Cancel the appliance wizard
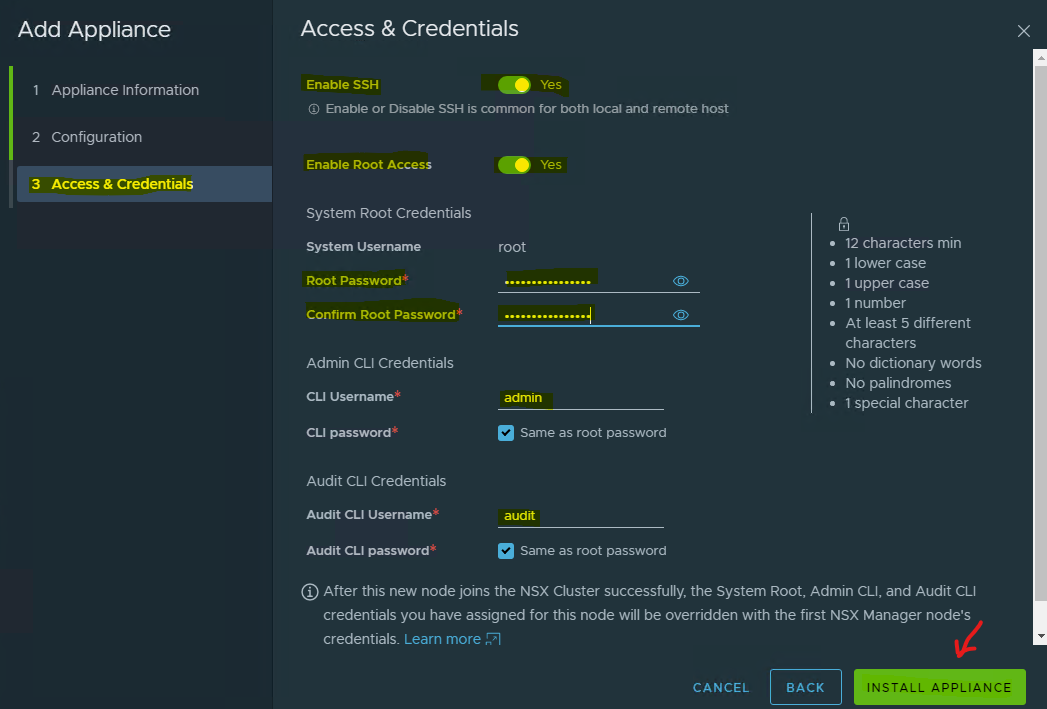Viewport: 1047px width, 709px height. pyautogui.click(x=721, y=687)
